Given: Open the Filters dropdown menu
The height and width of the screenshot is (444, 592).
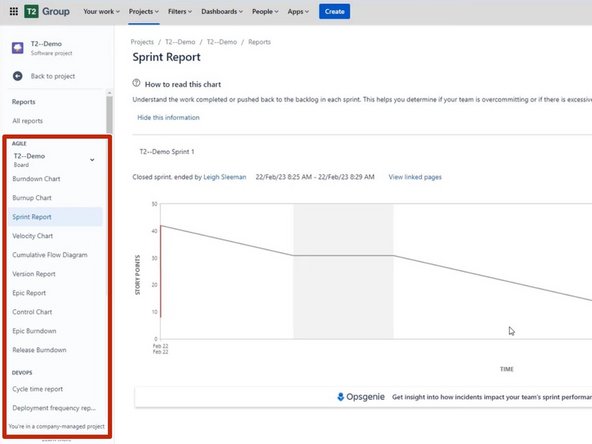Looking at the screenshot, I should click(180, 11).
